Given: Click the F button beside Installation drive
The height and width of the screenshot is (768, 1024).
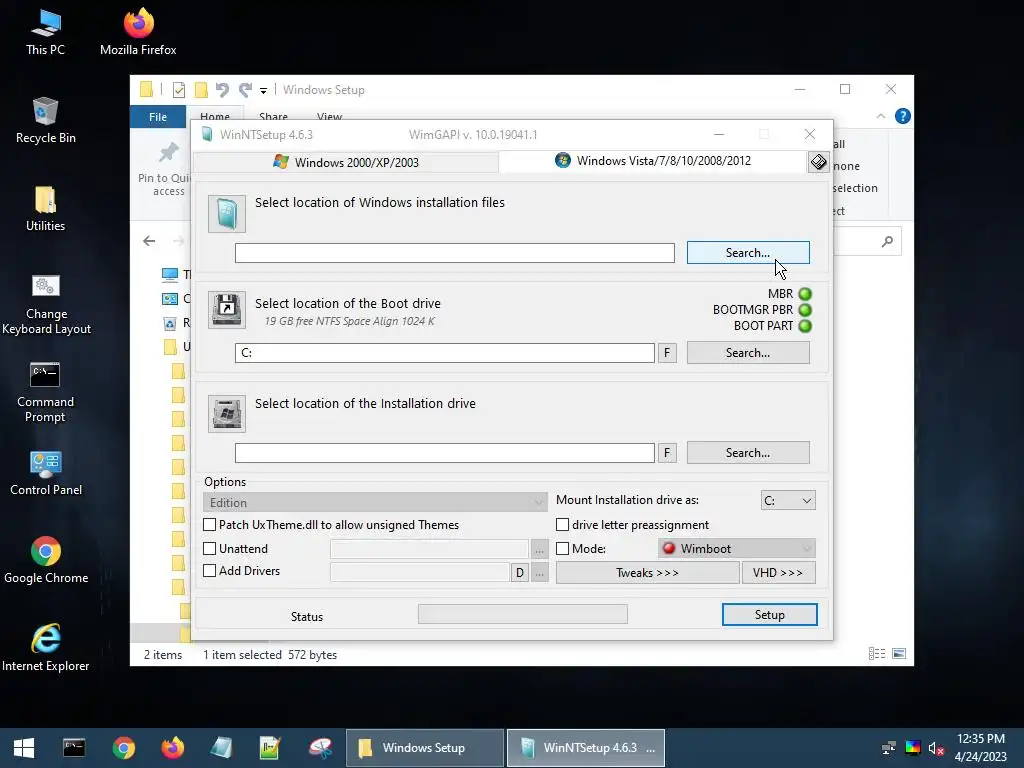Looking at the screenshot, I should click(667, 453).
